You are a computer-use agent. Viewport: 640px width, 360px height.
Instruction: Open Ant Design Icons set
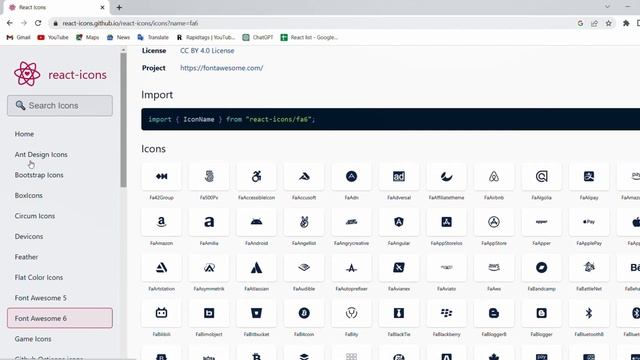[41, 155]
